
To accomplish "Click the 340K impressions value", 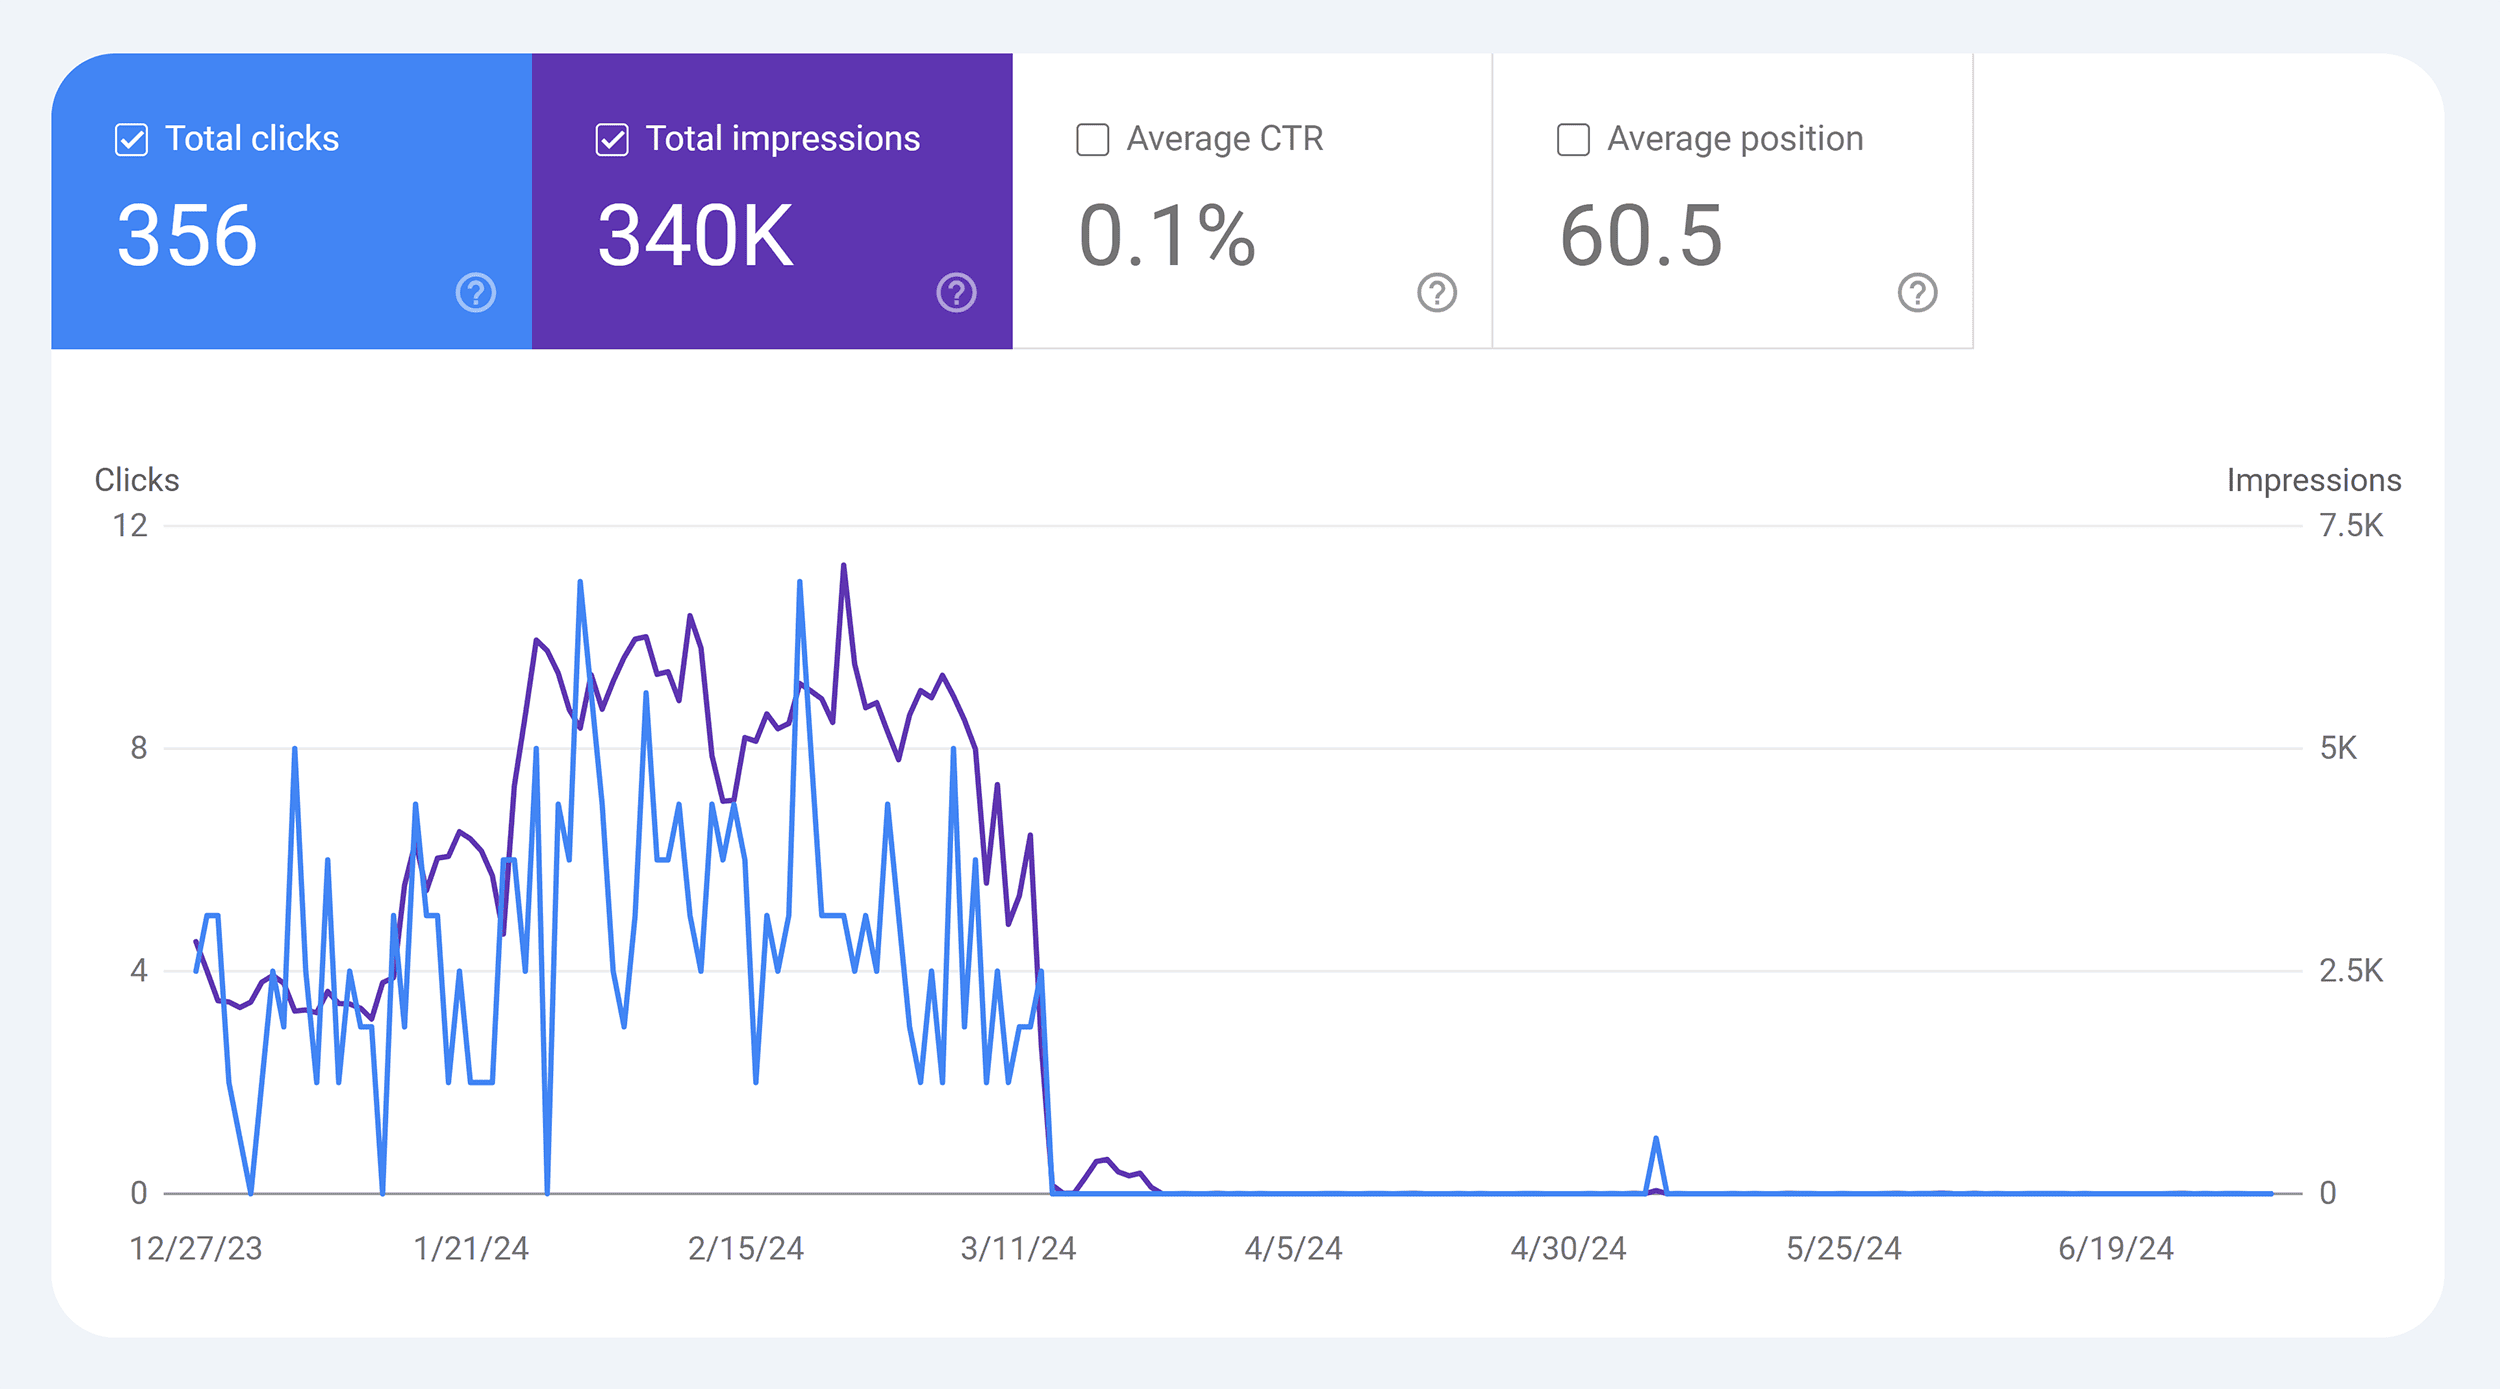I will (x=692, y=234).
